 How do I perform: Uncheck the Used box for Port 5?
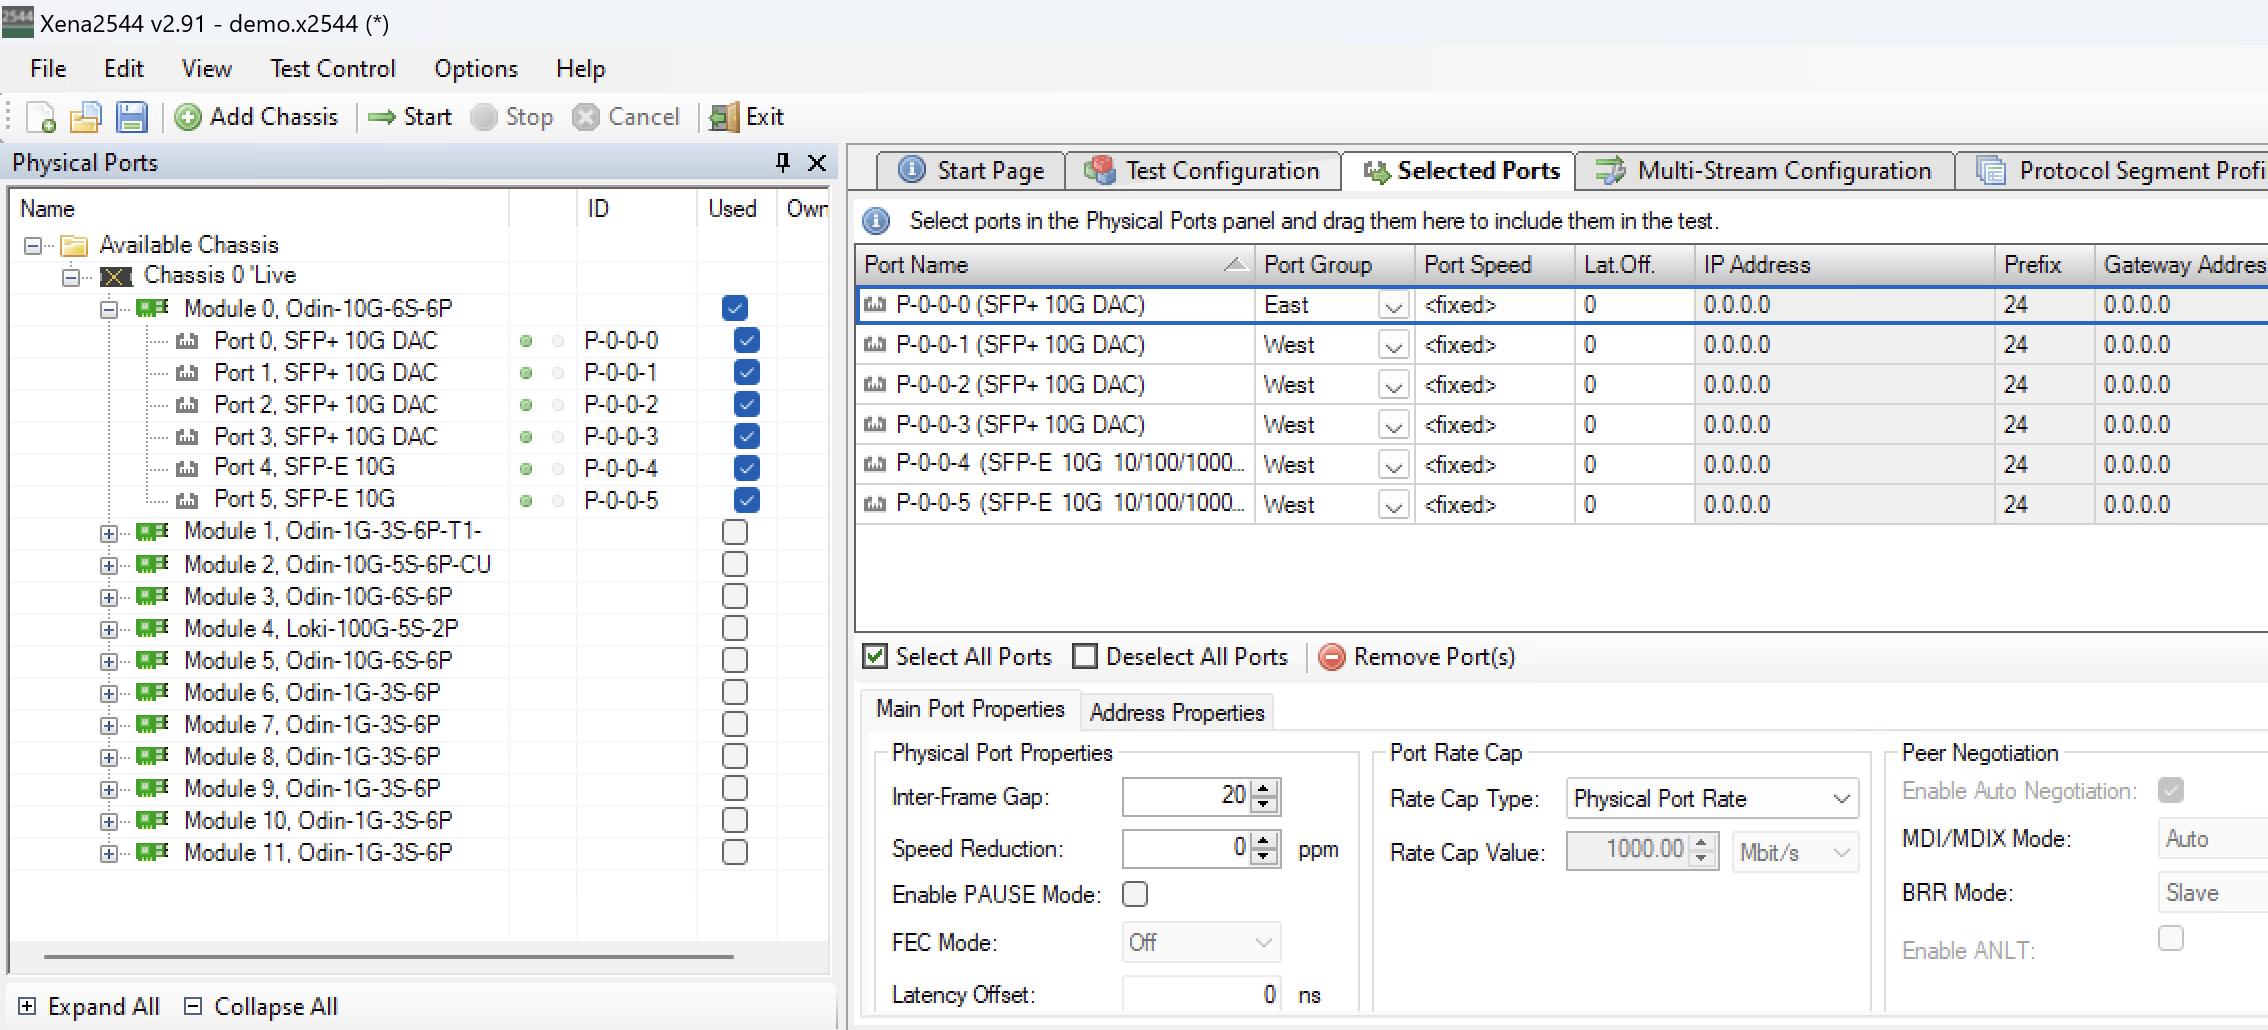point(746,500)
